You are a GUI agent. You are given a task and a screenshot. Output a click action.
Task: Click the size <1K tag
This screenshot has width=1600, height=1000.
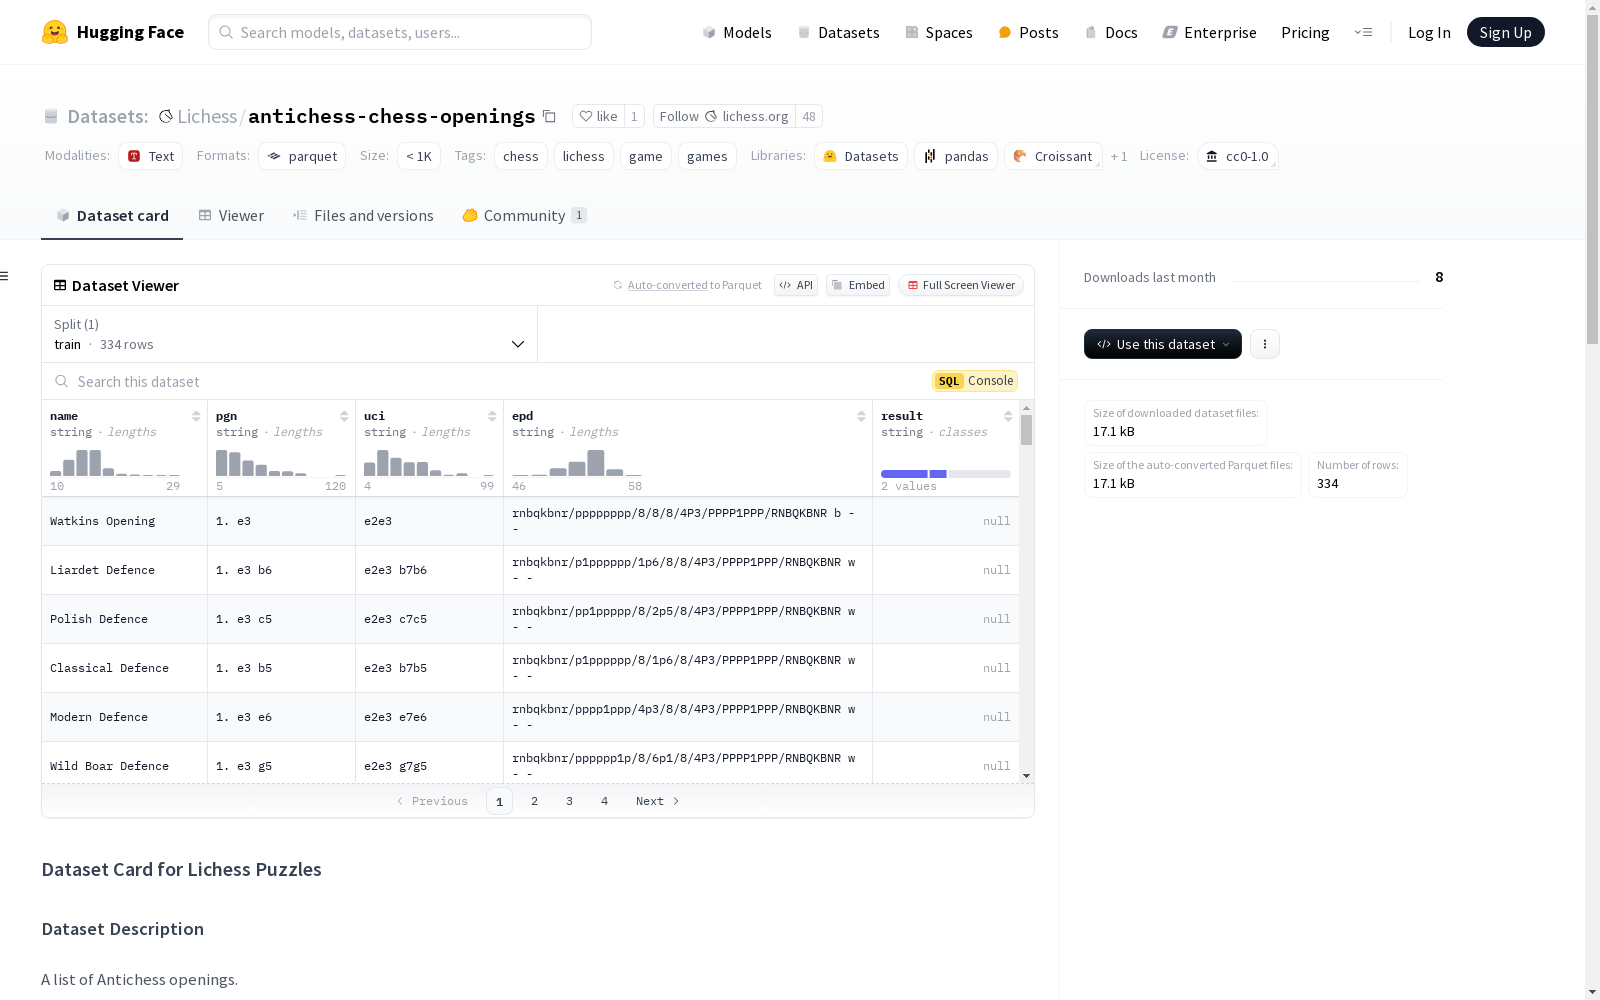(419, 156)
